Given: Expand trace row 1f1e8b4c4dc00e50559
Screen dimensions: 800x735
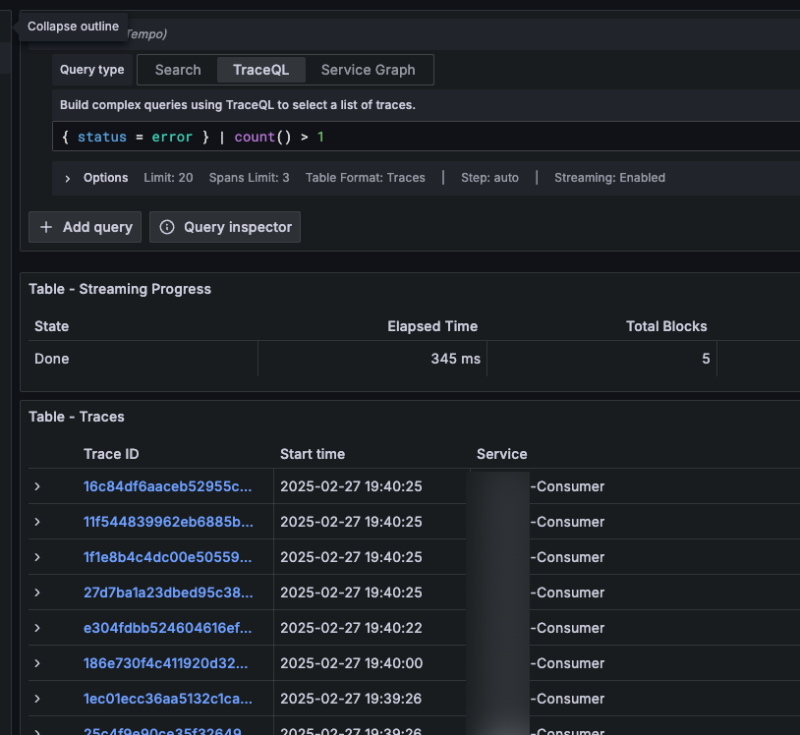Looking at the screenshot, I should point(37,557).
